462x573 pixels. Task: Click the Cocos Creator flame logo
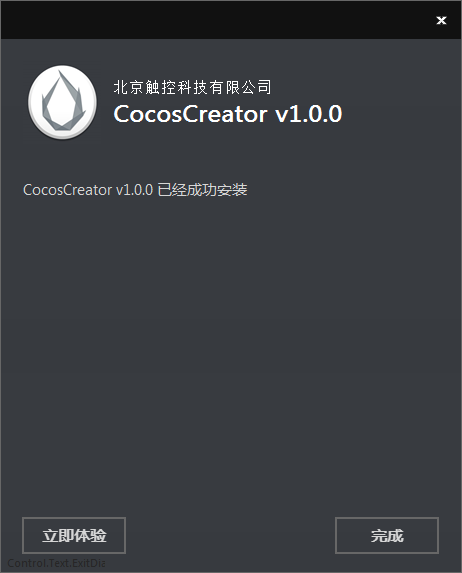63,102
